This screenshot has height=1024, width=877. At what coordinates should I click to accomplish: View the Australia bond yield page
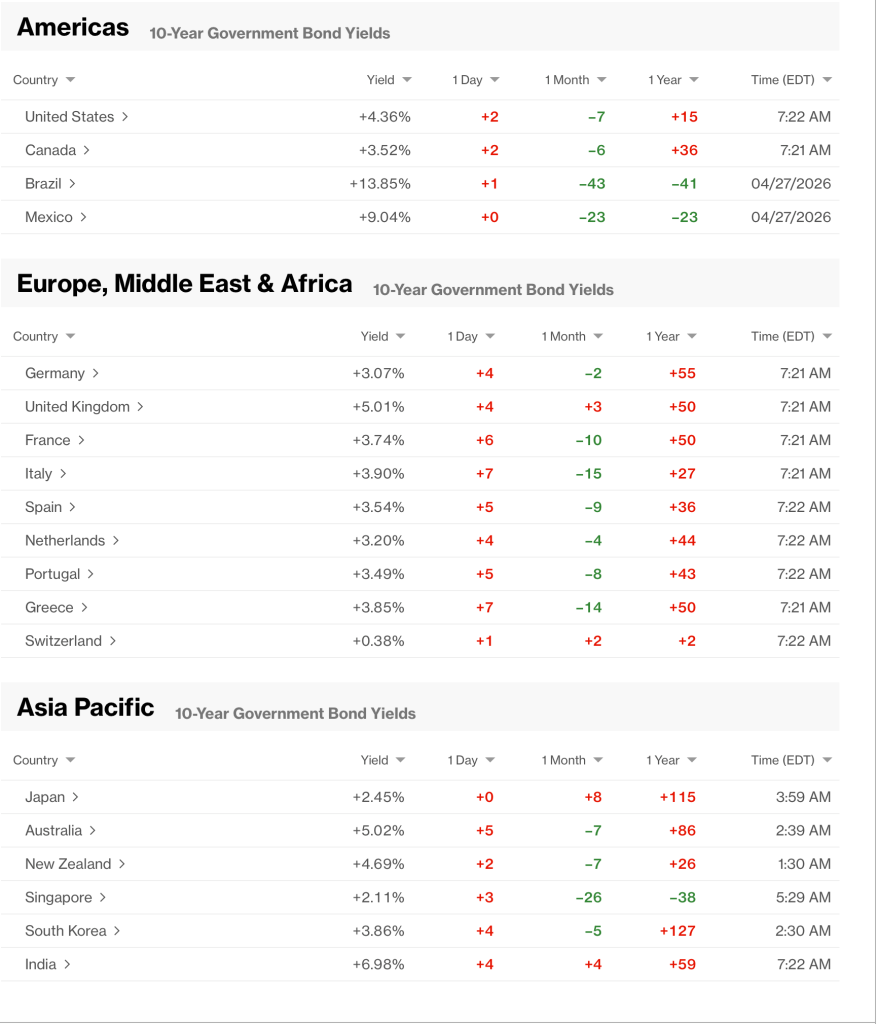pos(54,831)
